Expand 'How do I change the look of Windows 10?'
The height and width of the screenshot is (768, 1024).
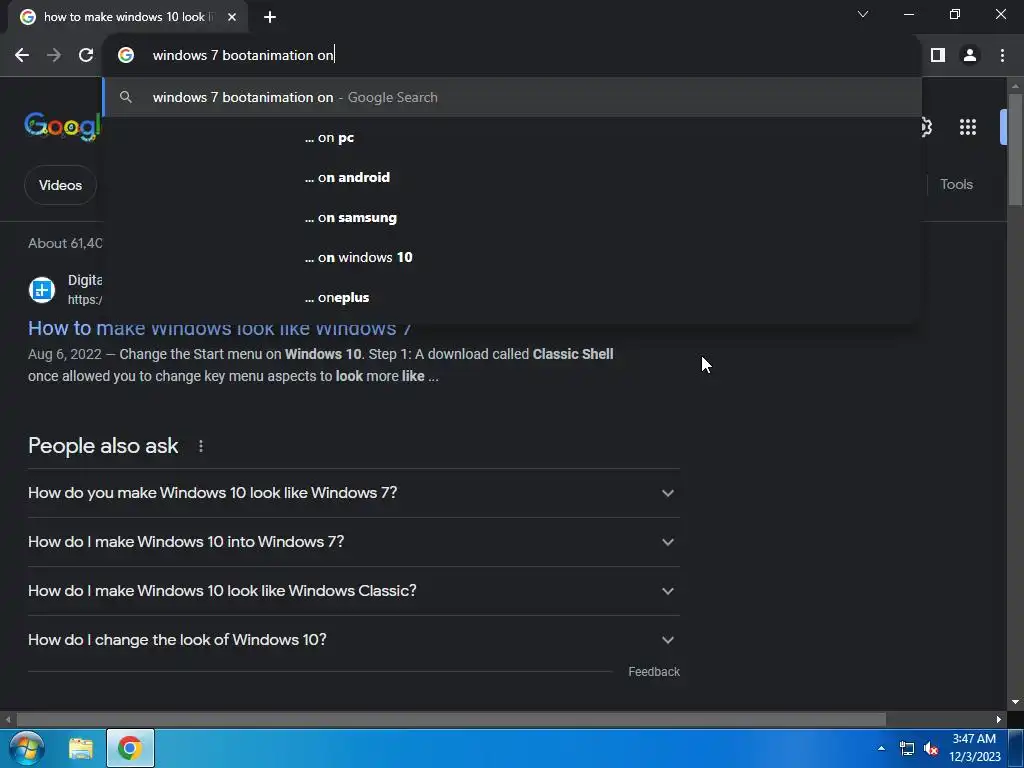click(x=353, y=640)
